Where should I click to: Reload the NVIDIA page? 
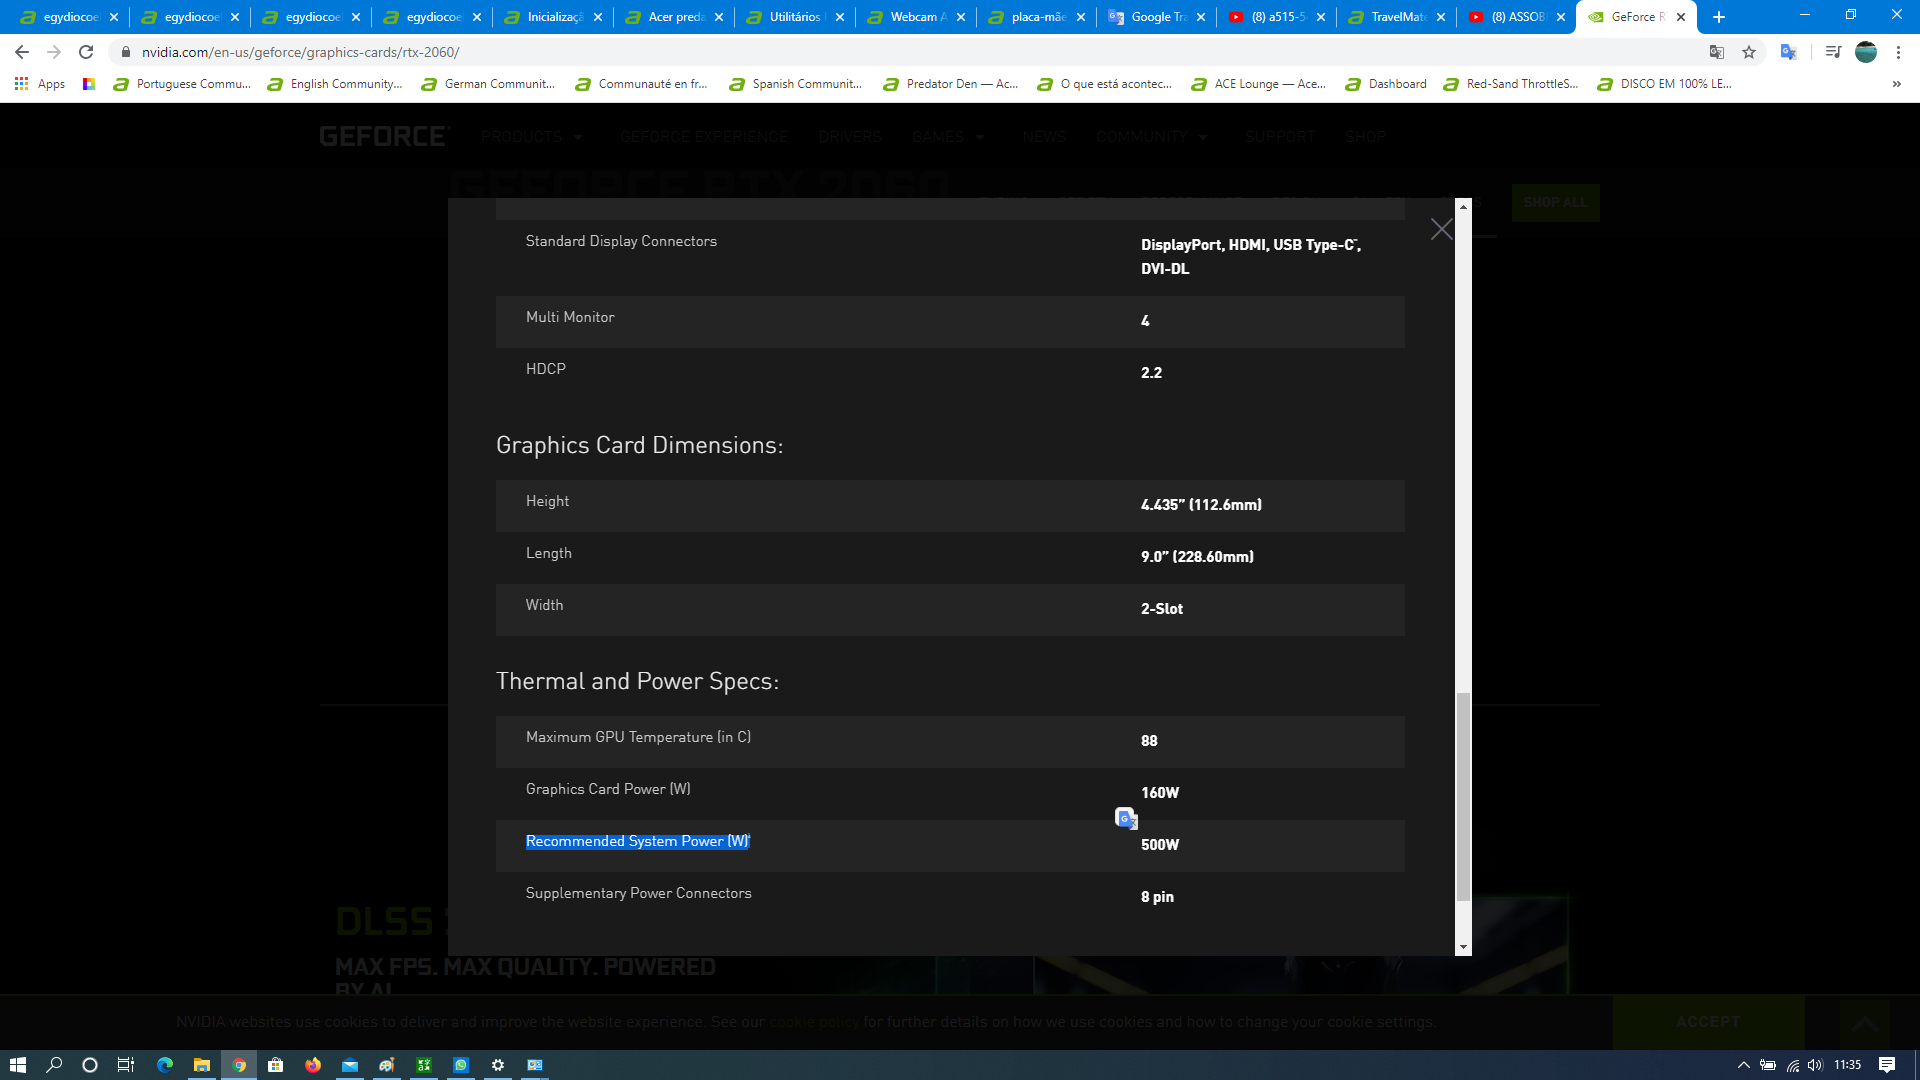(86, 52)
